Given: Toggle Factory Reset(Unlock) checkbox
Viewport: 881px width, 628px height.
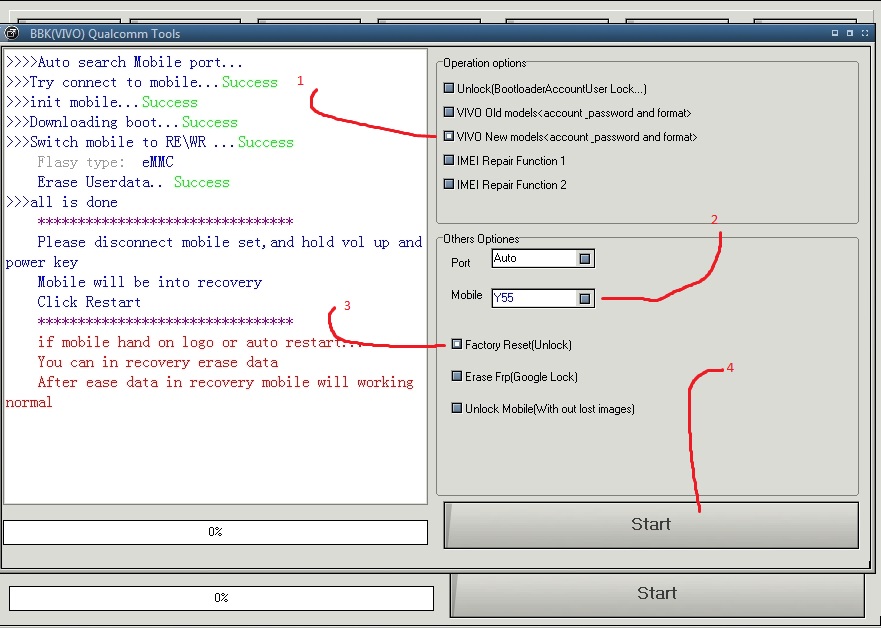Looking at the screenshot, I should (x=457, y=344).
